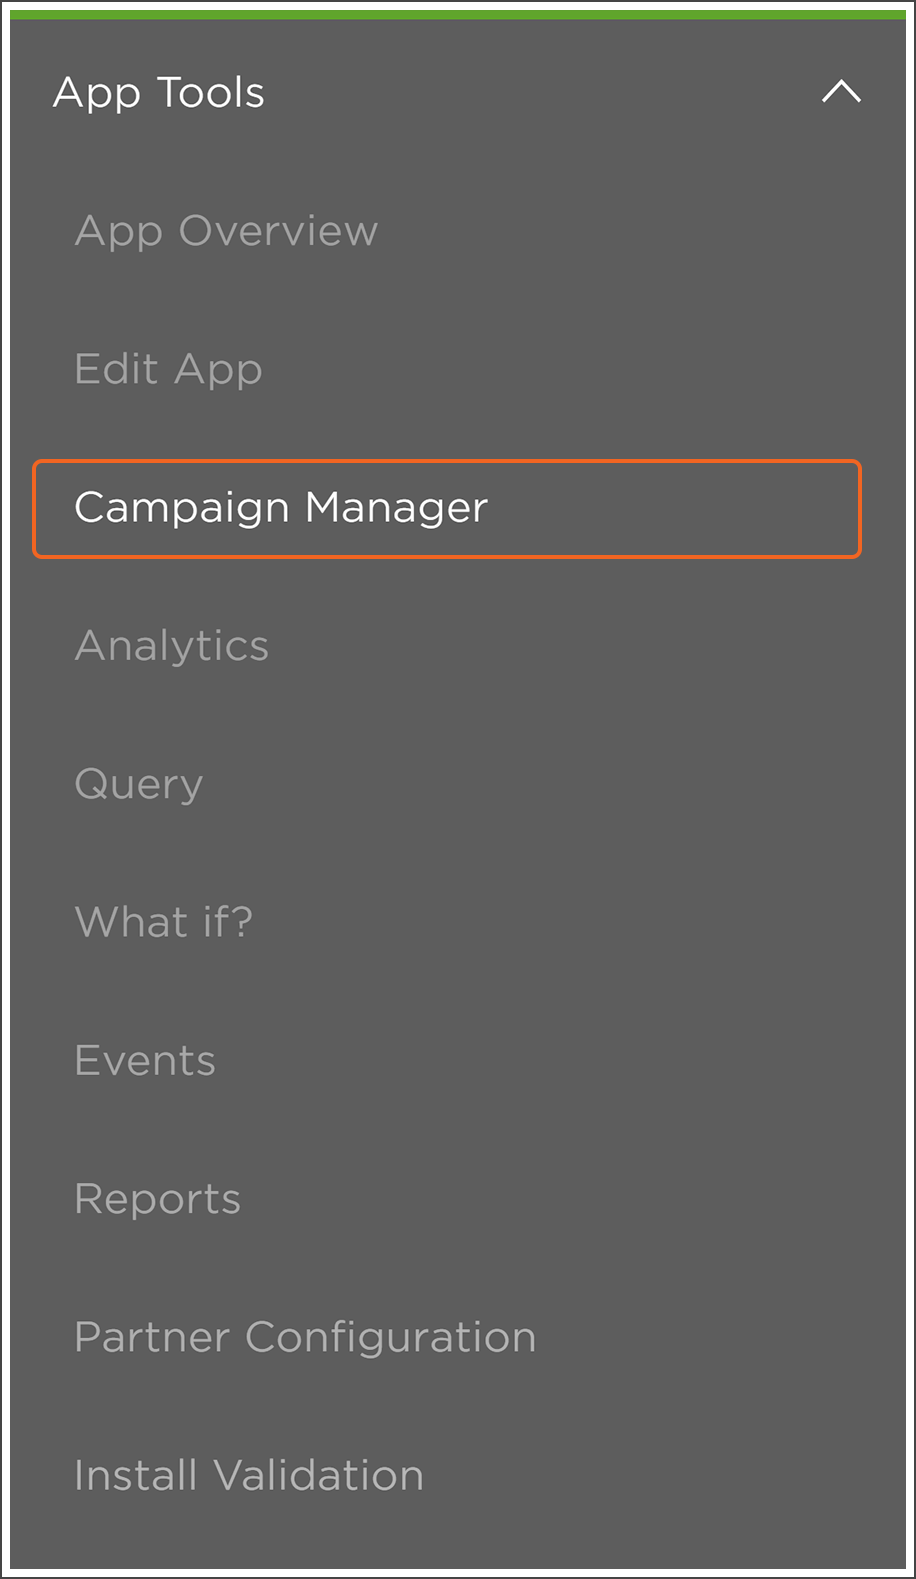Click the App Tools header label
The width and height of the screenshot is (916, 1579).
pyautogui.click(x=159, y=93)
